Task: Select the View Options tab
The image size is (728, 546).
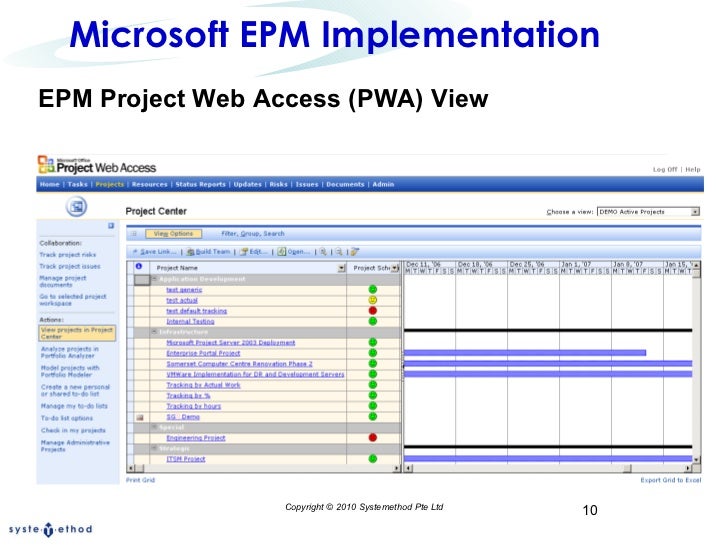Action: click(173, 234)
